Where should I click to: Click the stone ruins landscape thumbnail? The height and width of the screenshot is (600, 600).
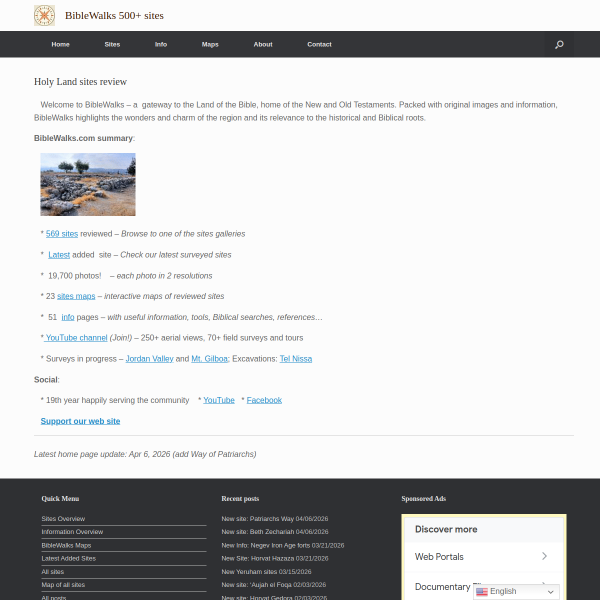pos(88,184)
